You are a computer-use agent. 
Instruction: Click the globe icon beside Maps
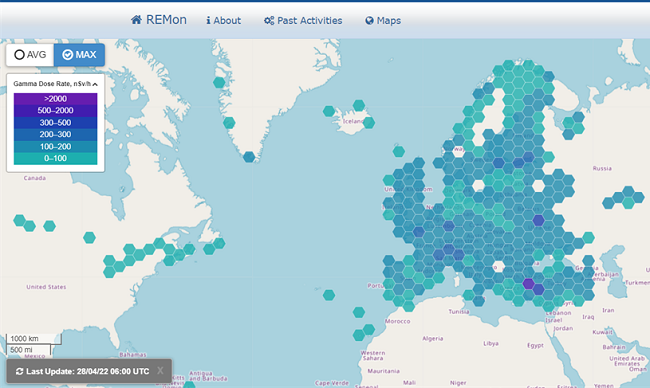369,20
